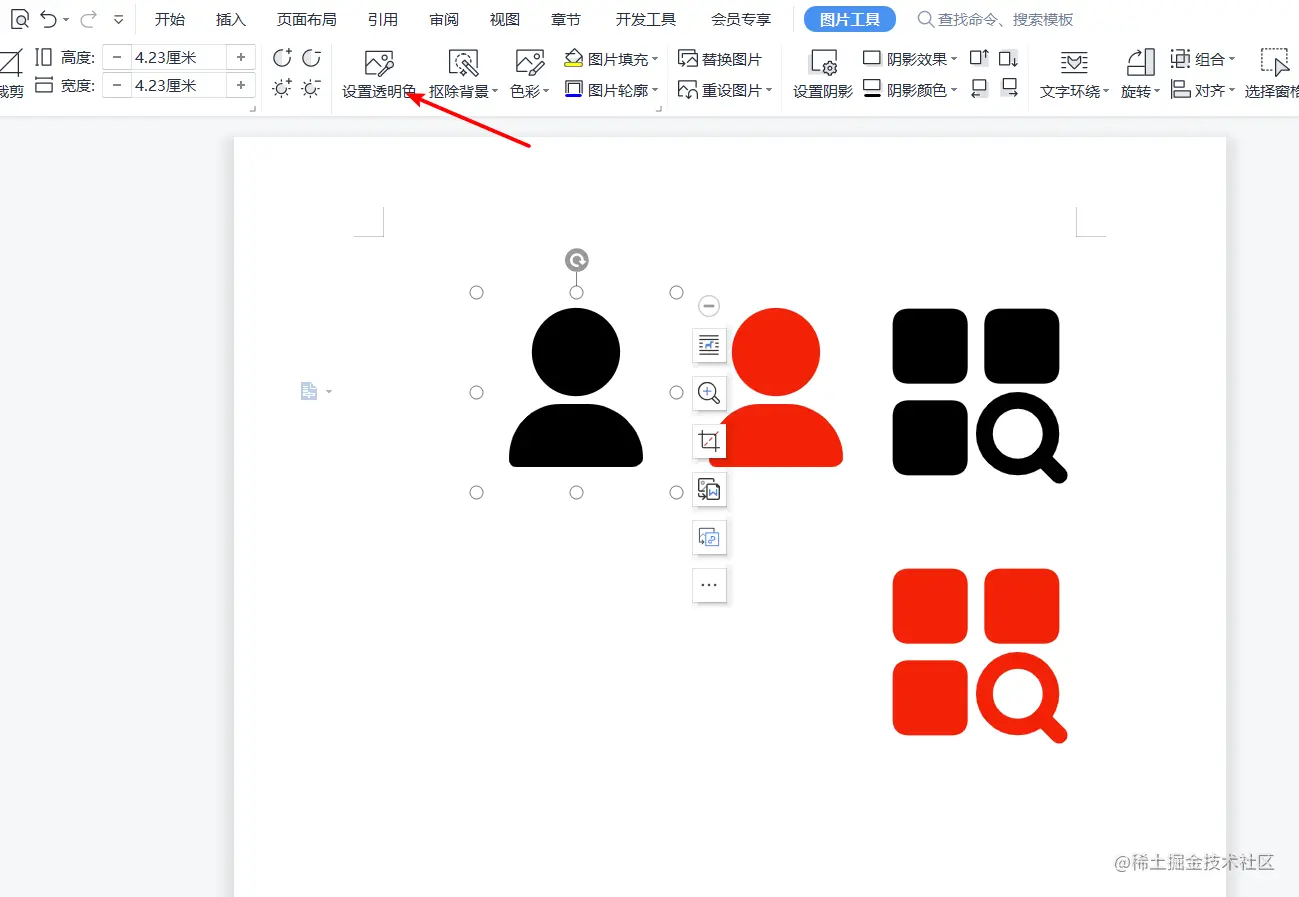The image size is (1299, 897).
Task: Click the rotation handle above the selected picture
Action: [x=576, y=261]
